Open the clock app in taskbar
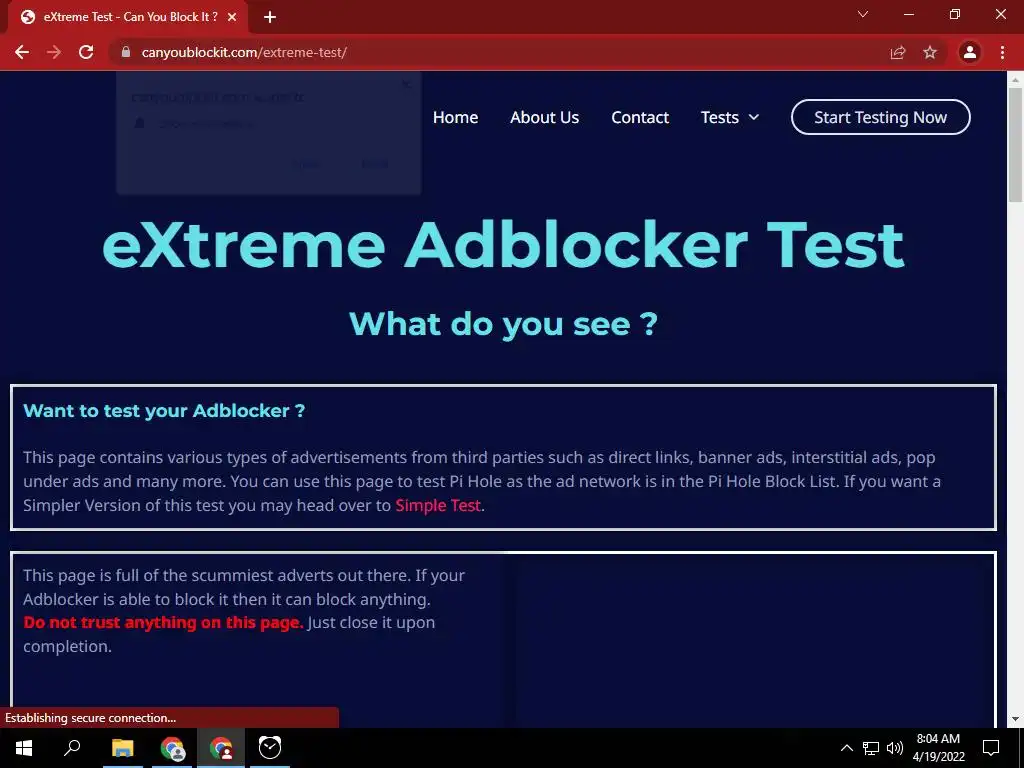Screen dimensions: 1024x768 click(270, 748)
